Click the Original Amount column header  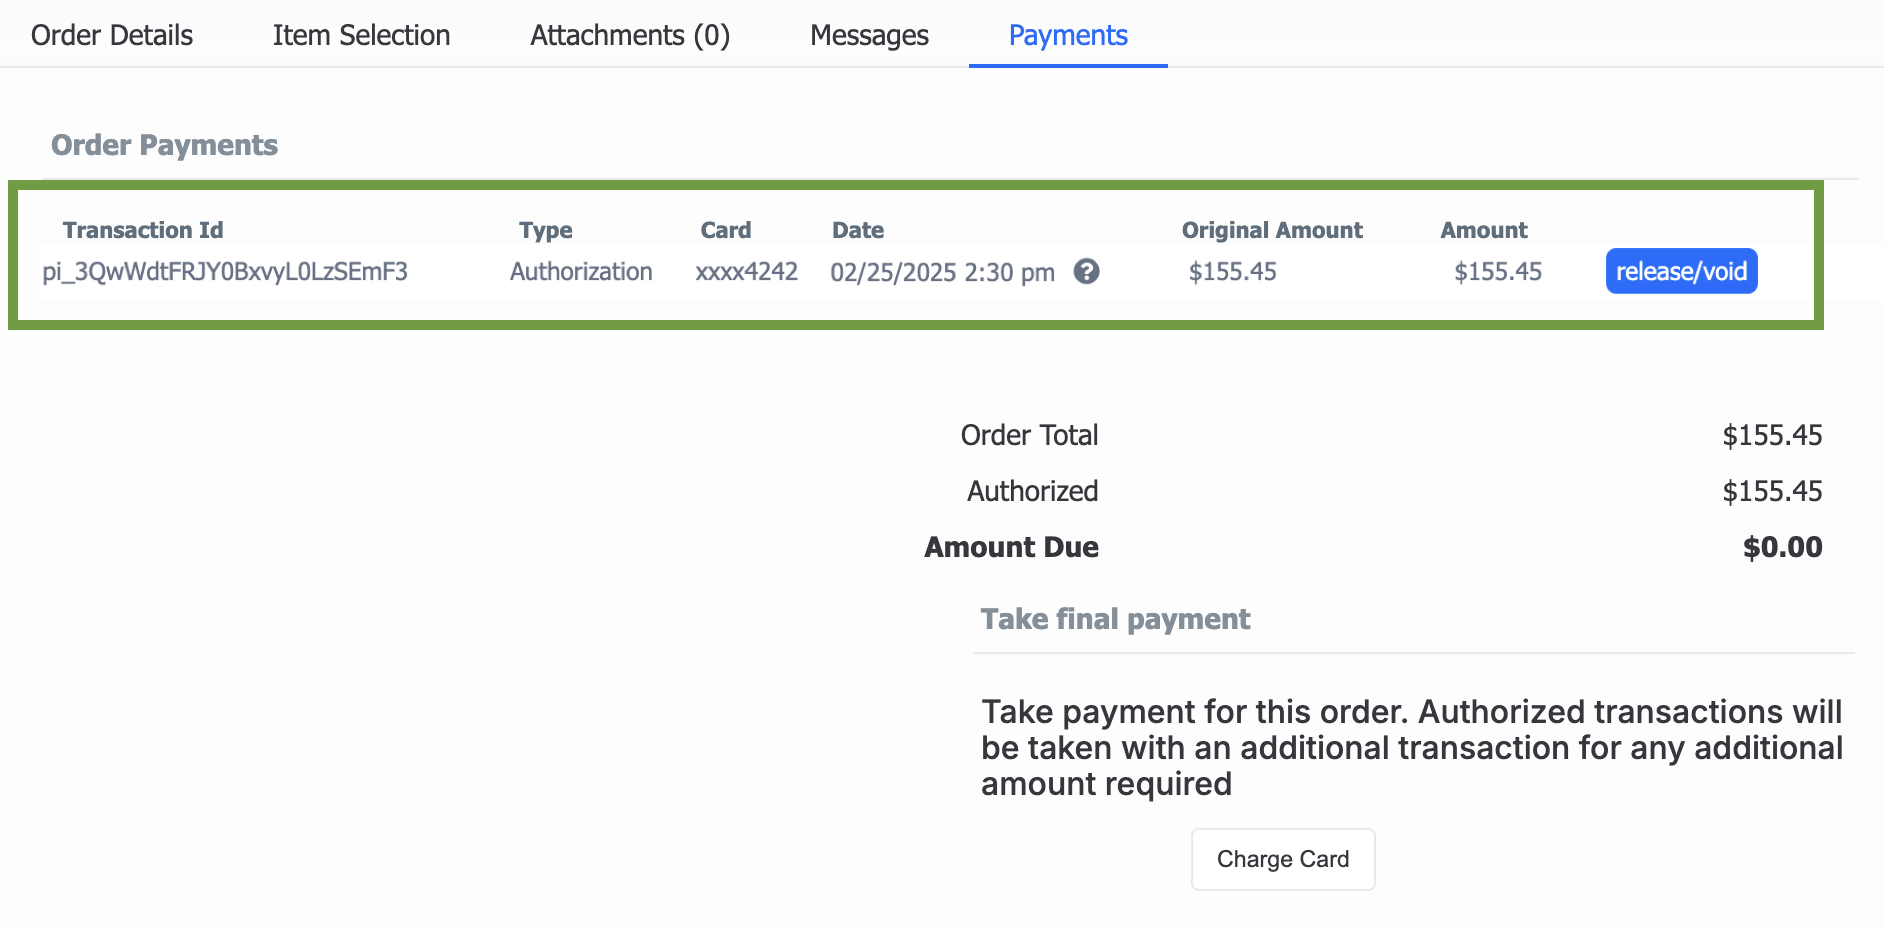pos(1272,230)
